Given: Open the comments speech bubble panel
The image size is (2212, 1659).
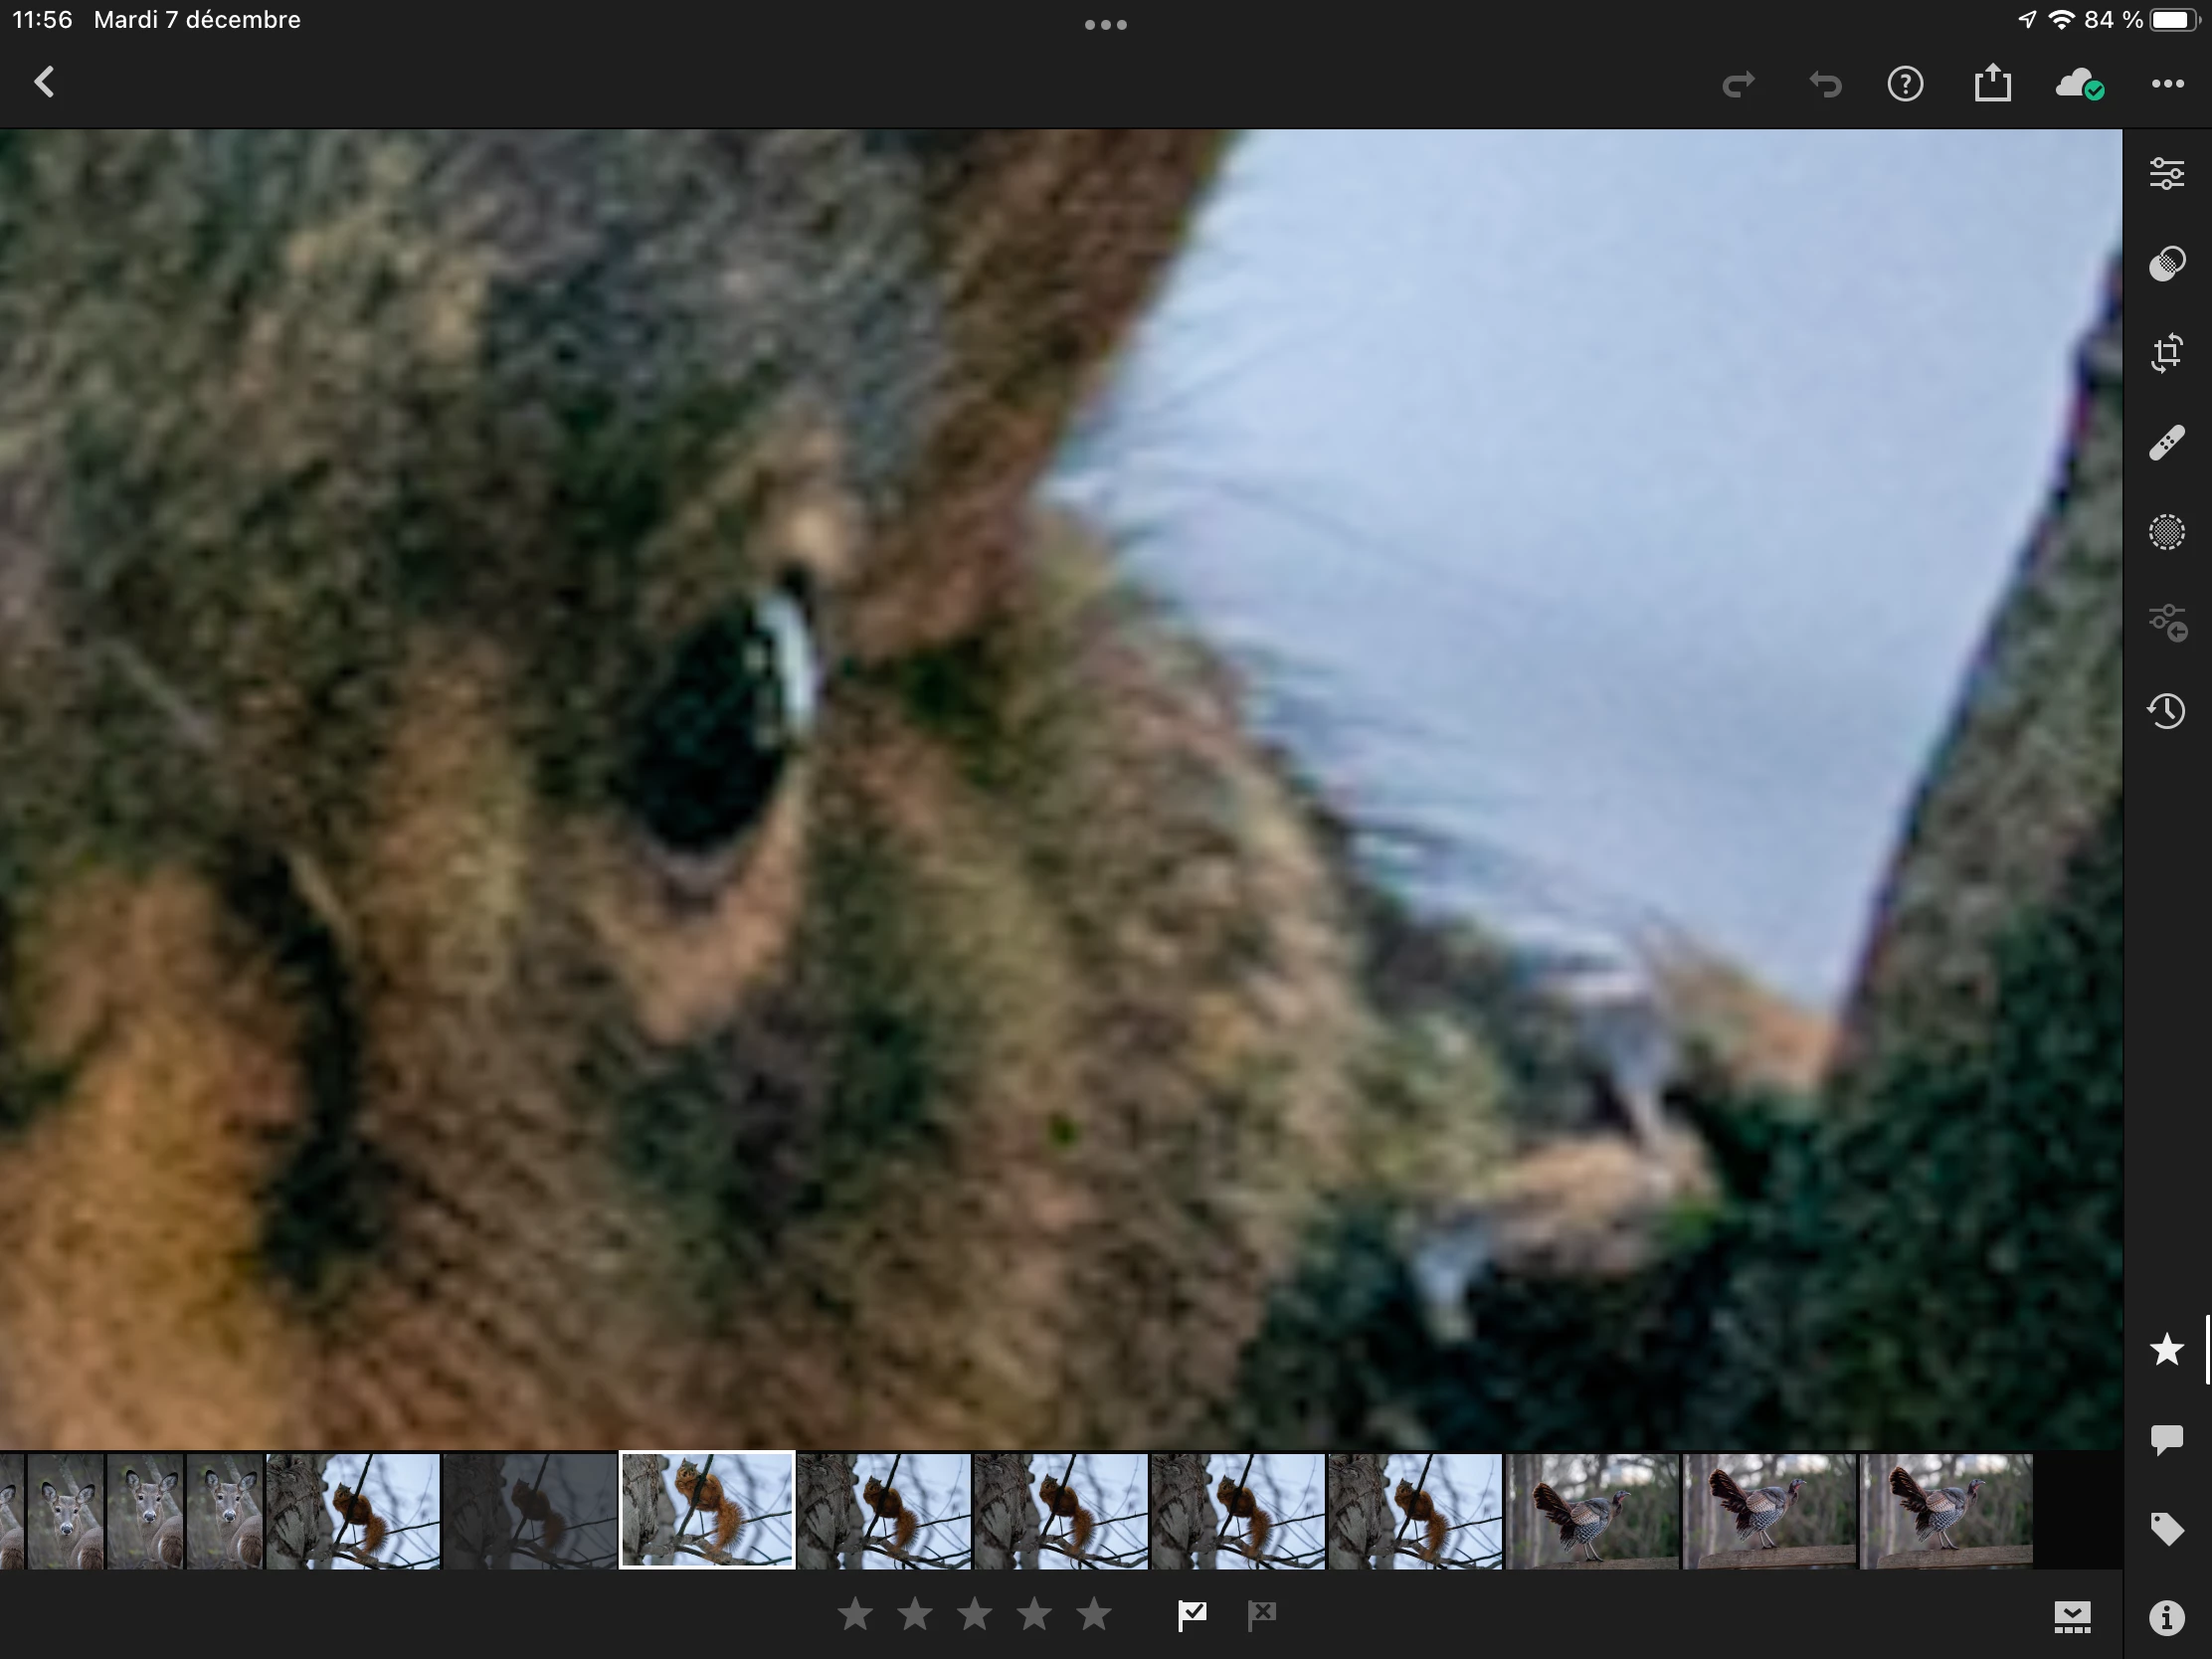Looking at the screenshot, I should (x=2166, y=1439).
